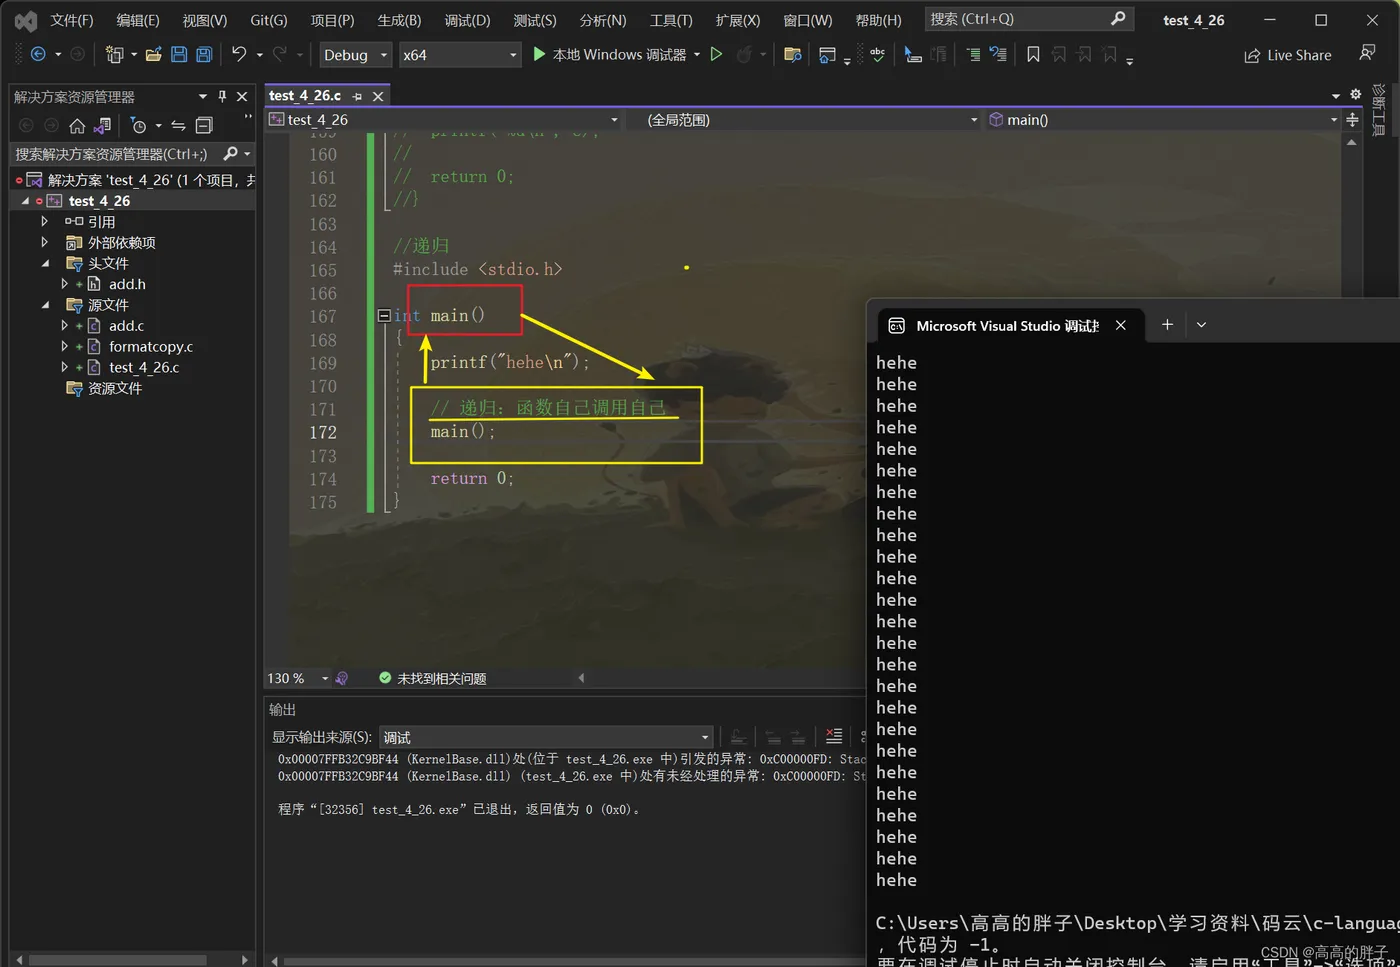The image size is (1400, 967).
Task: Open the 编辑(E) menu
Action: click(x=137, y=20)
